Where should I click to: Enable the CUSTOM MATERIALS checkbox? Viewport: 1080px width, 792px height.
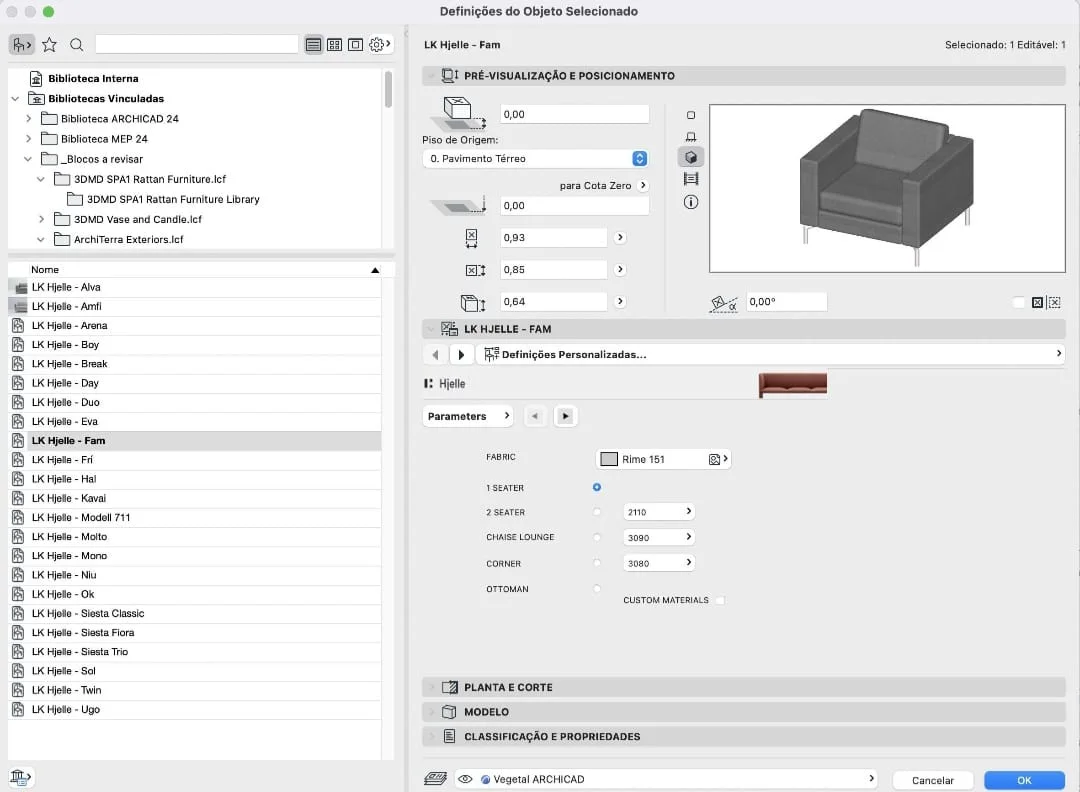coord(719,600)
